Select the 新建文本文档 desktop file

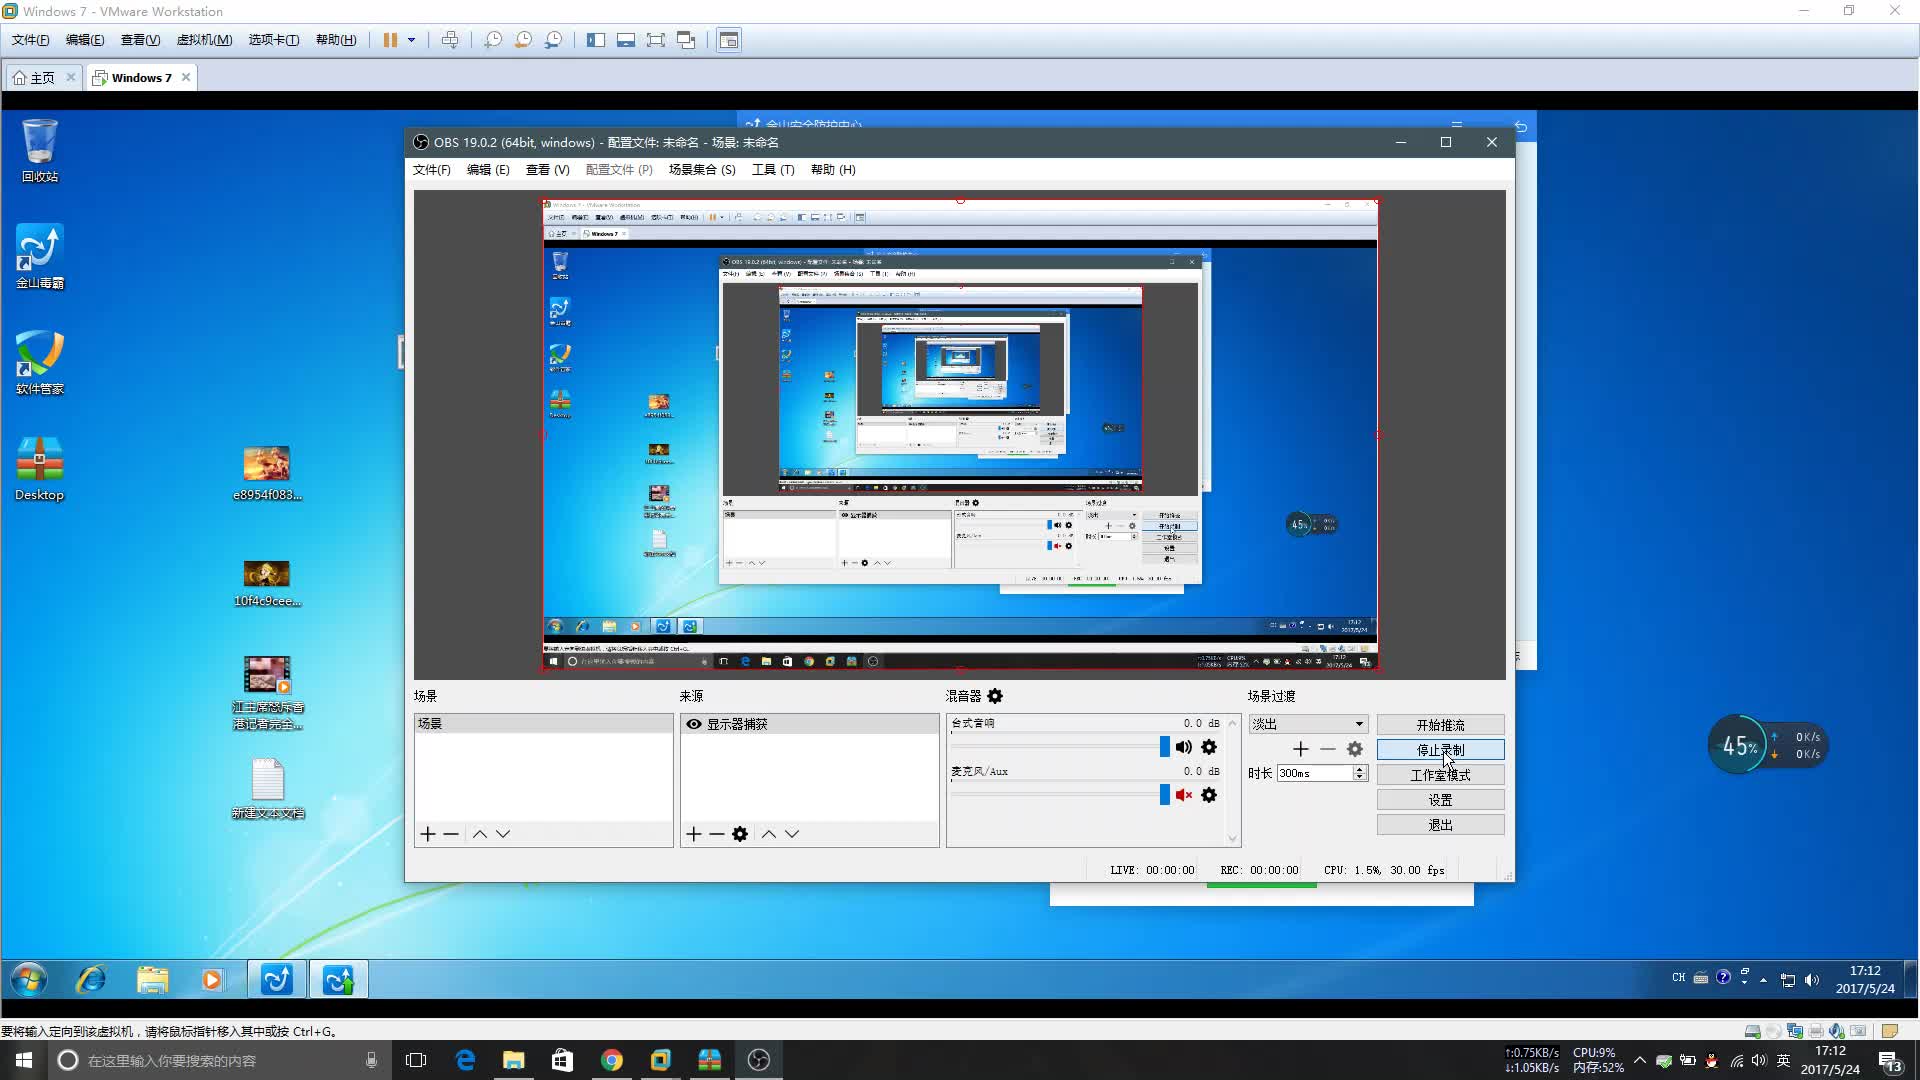pos(267,788)
